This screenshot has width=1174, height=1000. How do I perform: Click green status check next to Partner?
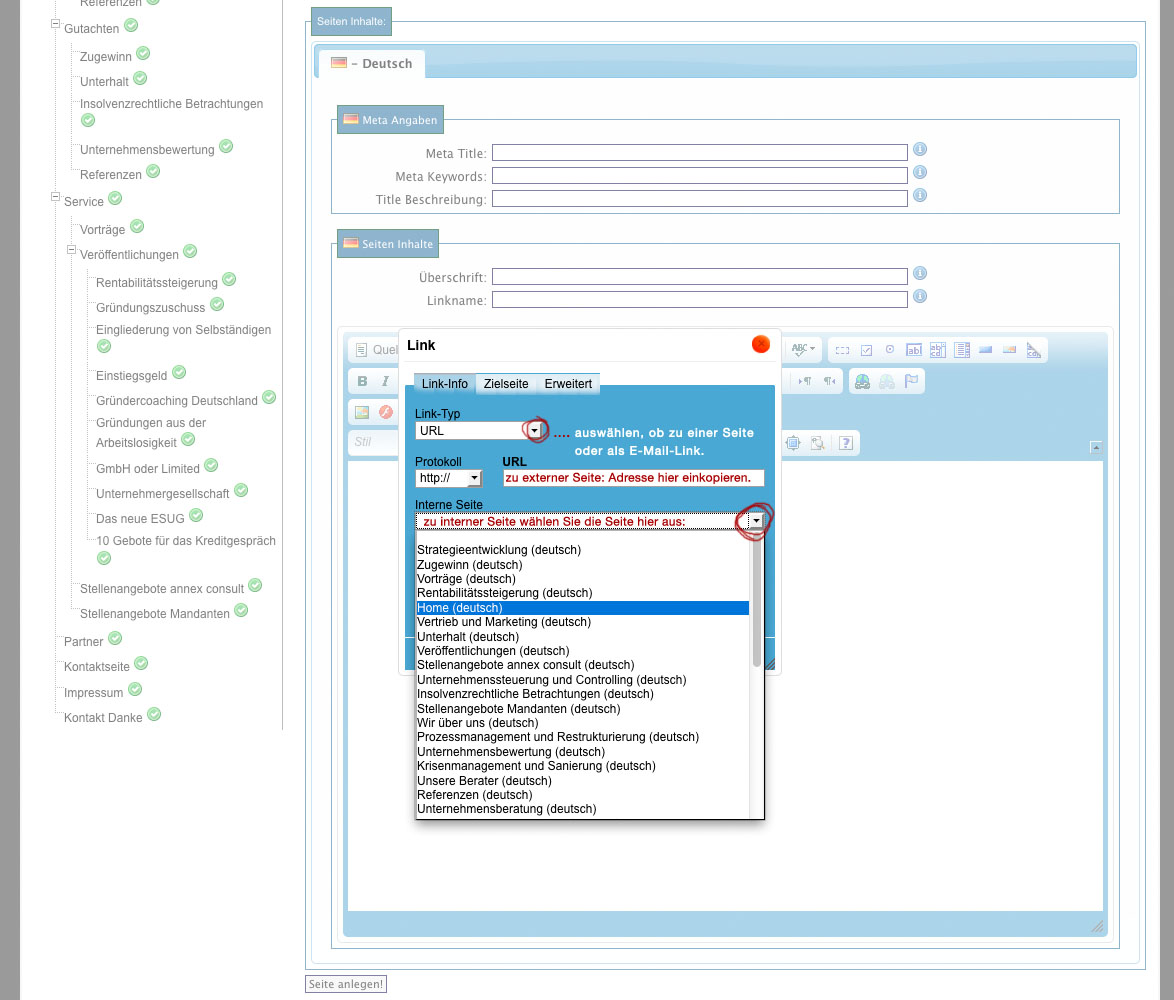115,638
